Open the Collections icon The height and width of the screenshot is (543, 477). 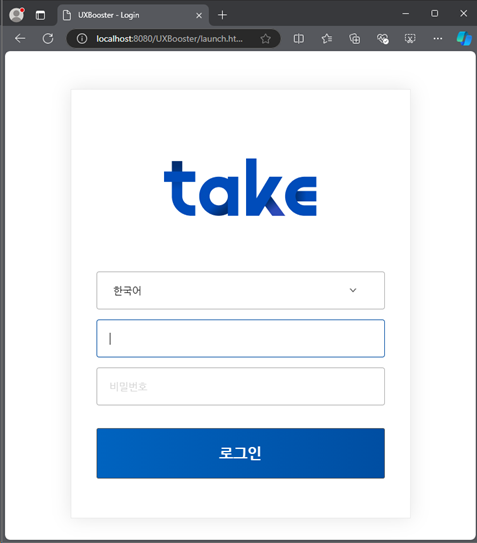pyautogui.click(x=354, y=38)
